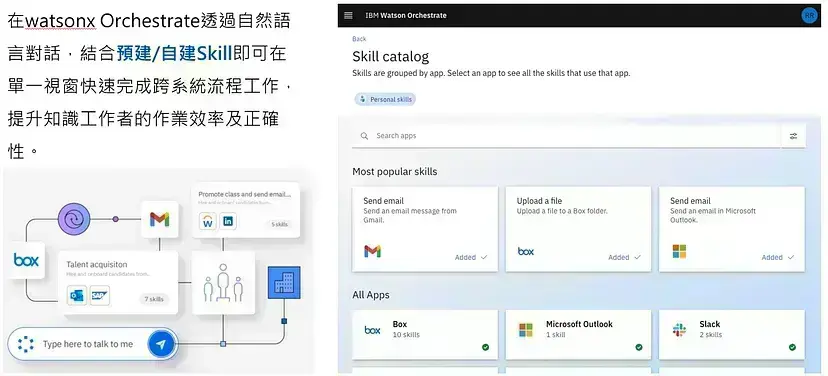Click the people group icon tile

[223, 283]
